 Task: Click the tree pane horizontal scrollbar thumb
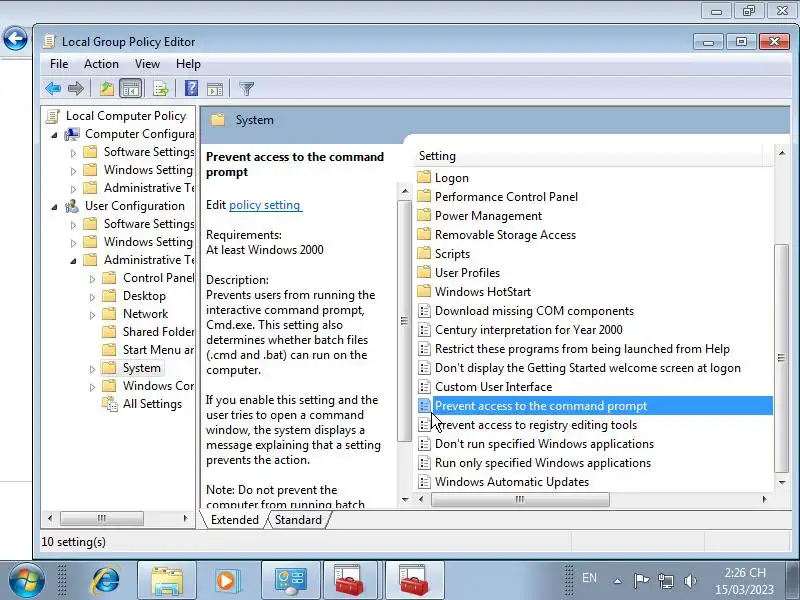[102, 518]
